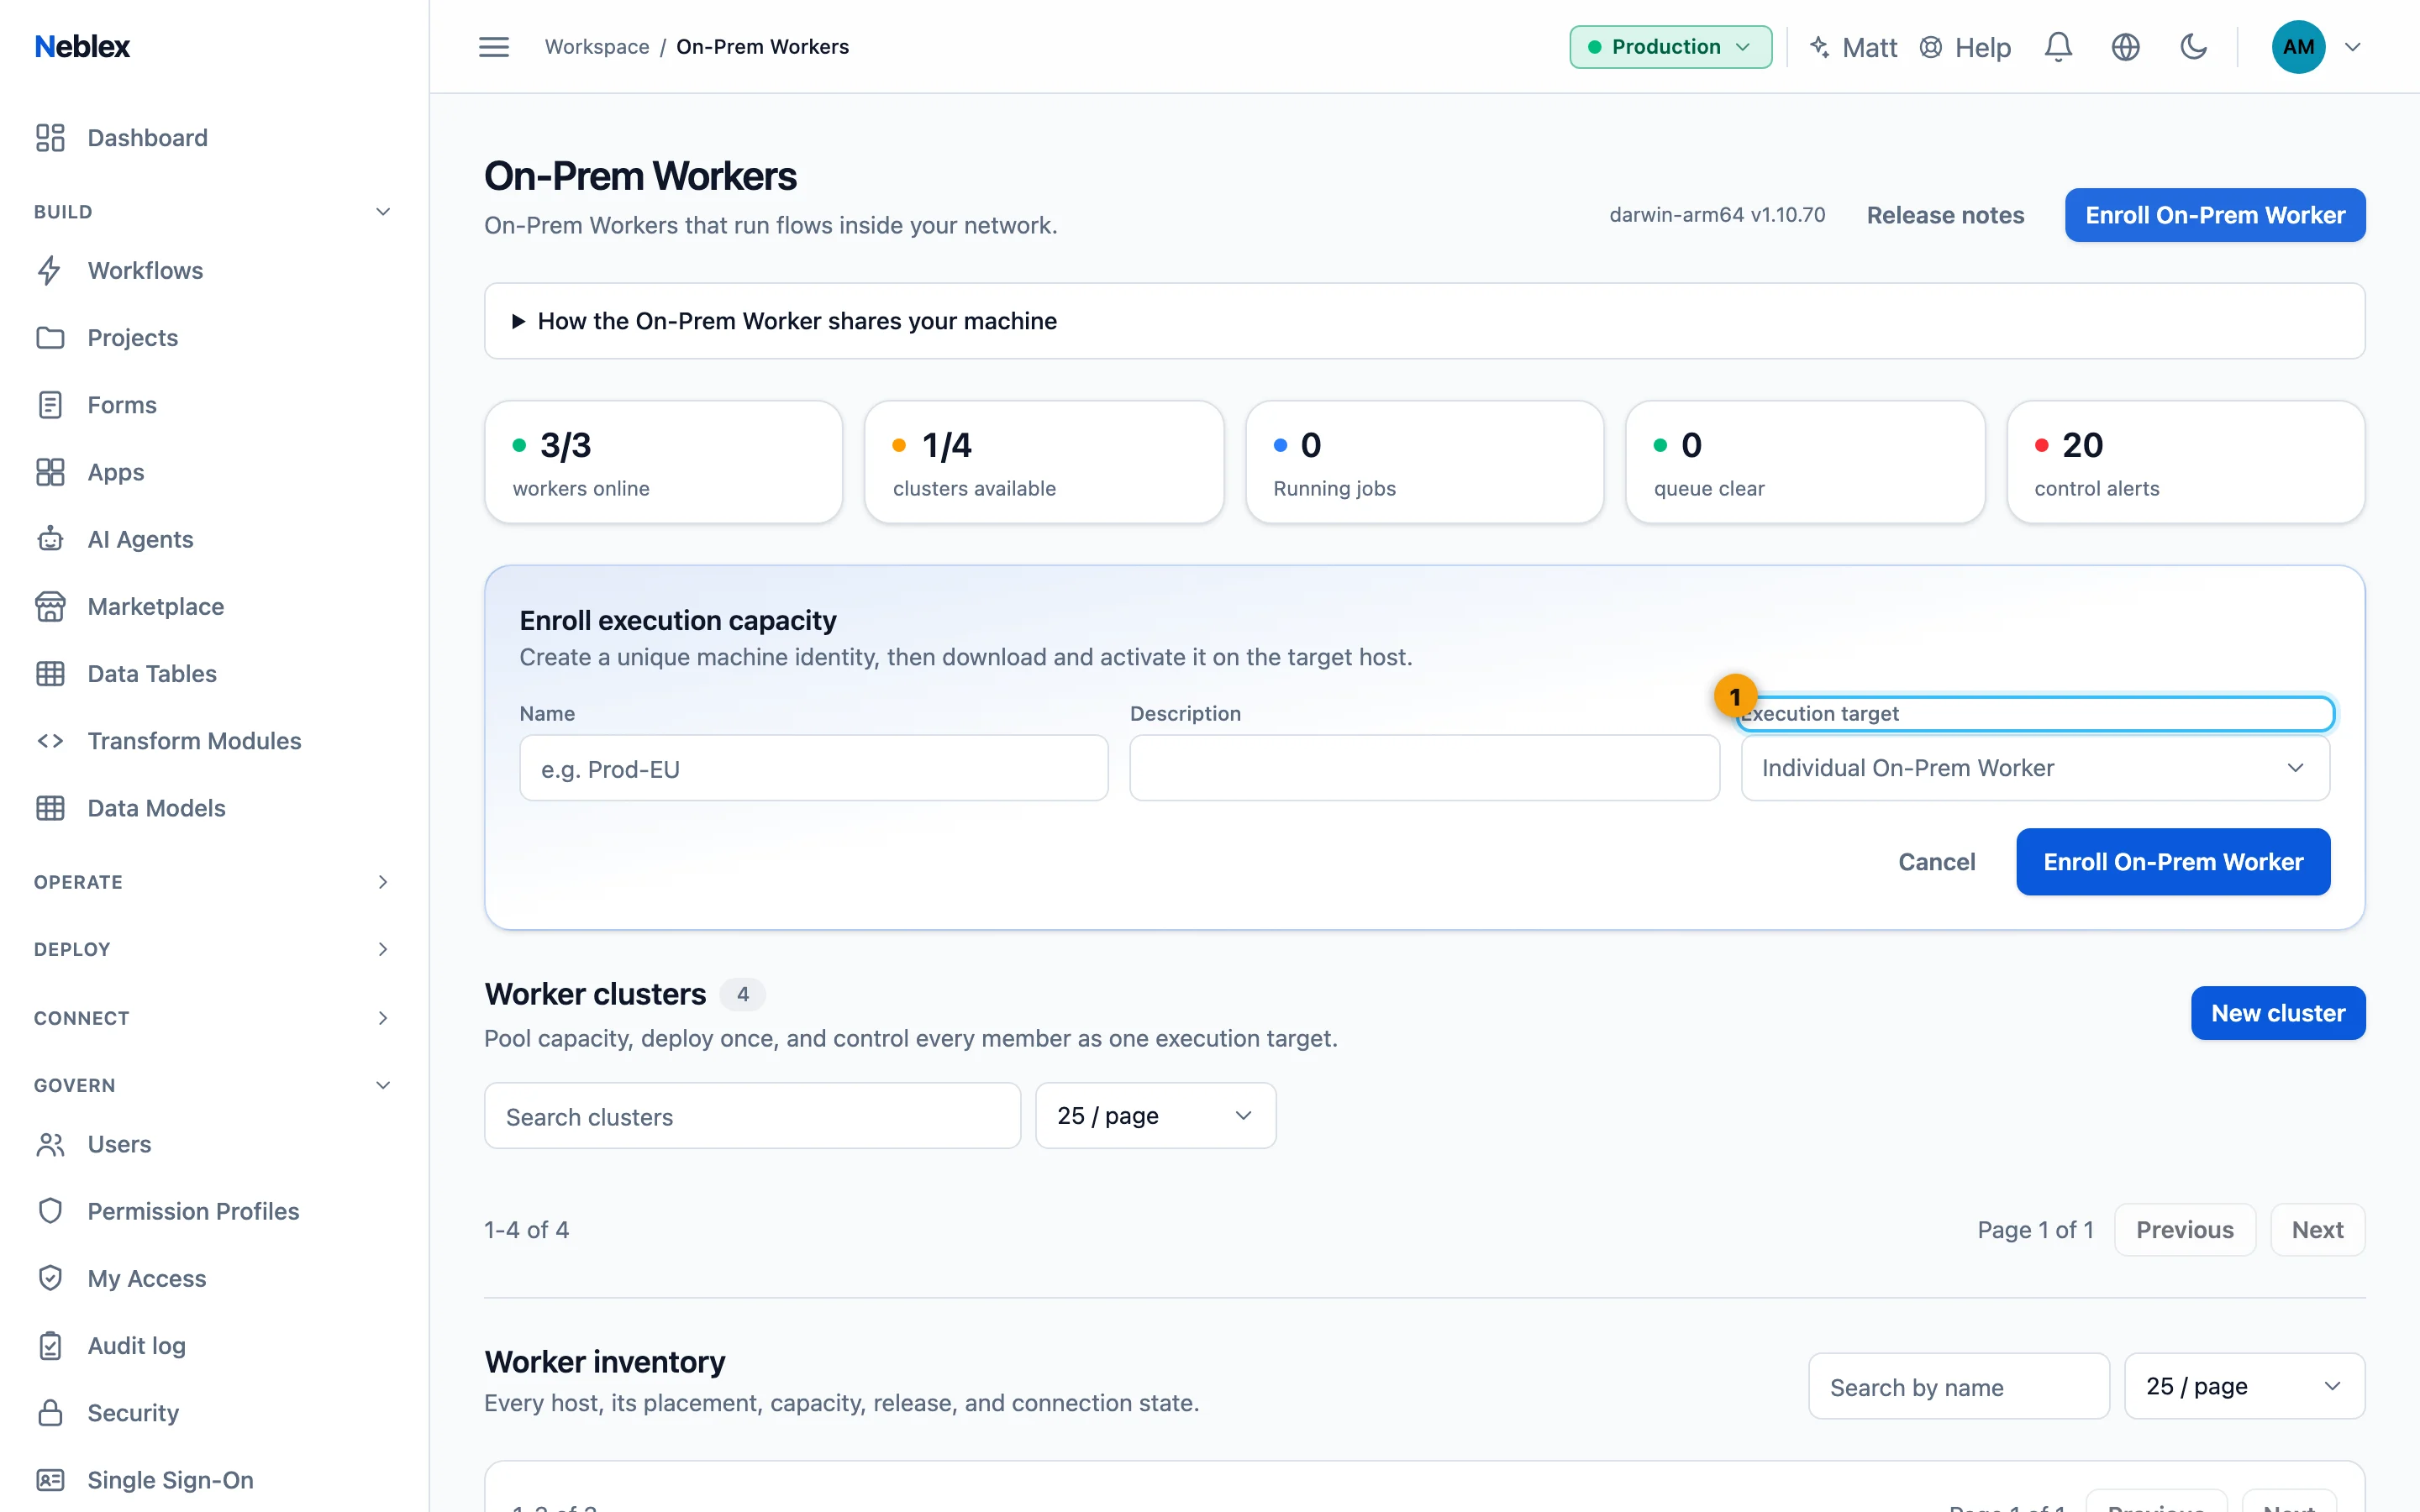Viewport: 2420px width, 1512px height.
Task: Open Data Models in sidebar
Action: click(x=214, y=808)
